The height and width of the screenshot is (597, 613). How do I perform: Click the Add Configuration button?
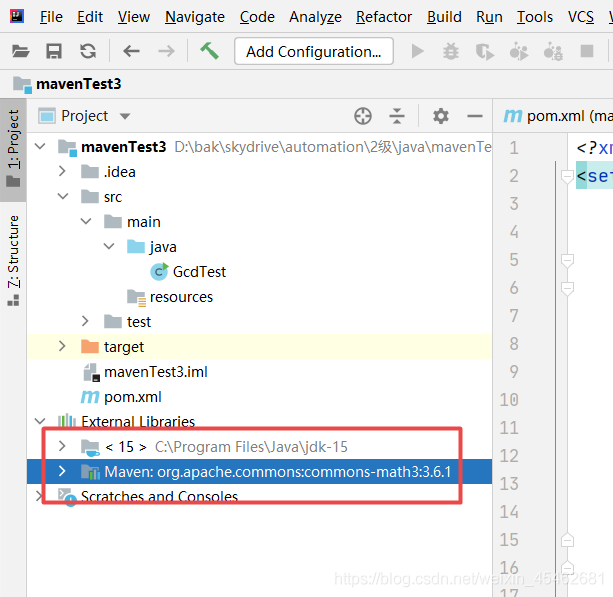pos(314,51)
